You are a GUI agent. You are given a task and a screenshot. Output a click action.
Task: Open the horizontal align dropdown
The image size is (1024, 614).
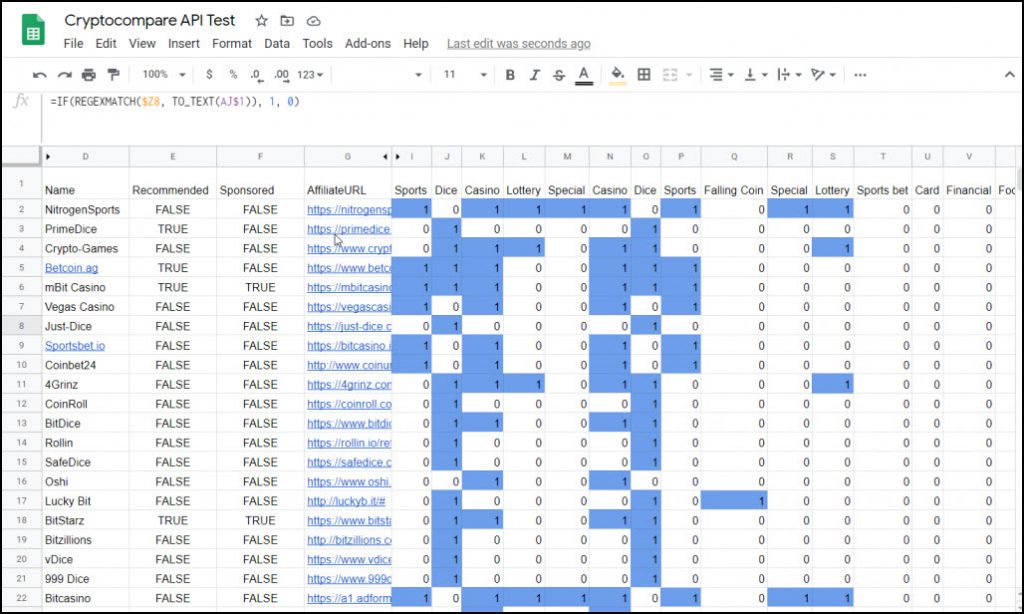point(721,75)
